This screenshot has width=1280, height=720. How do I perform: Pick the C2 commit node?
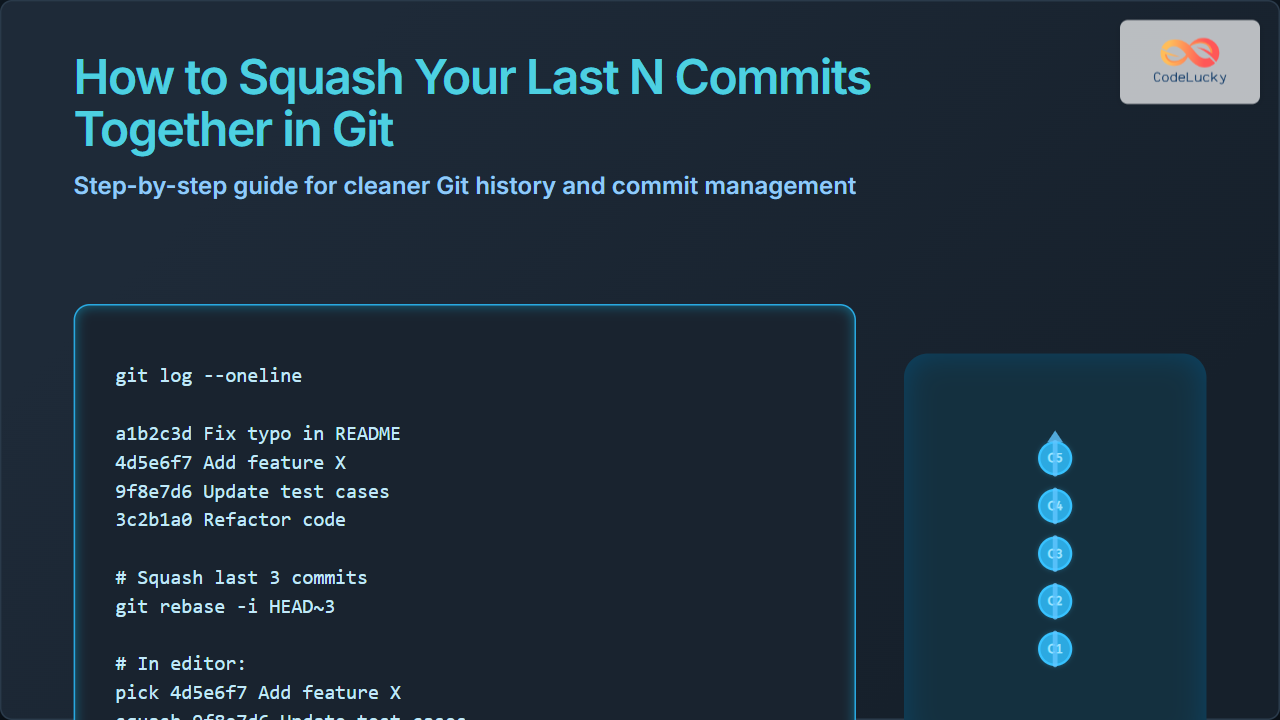coord(1055,601)
